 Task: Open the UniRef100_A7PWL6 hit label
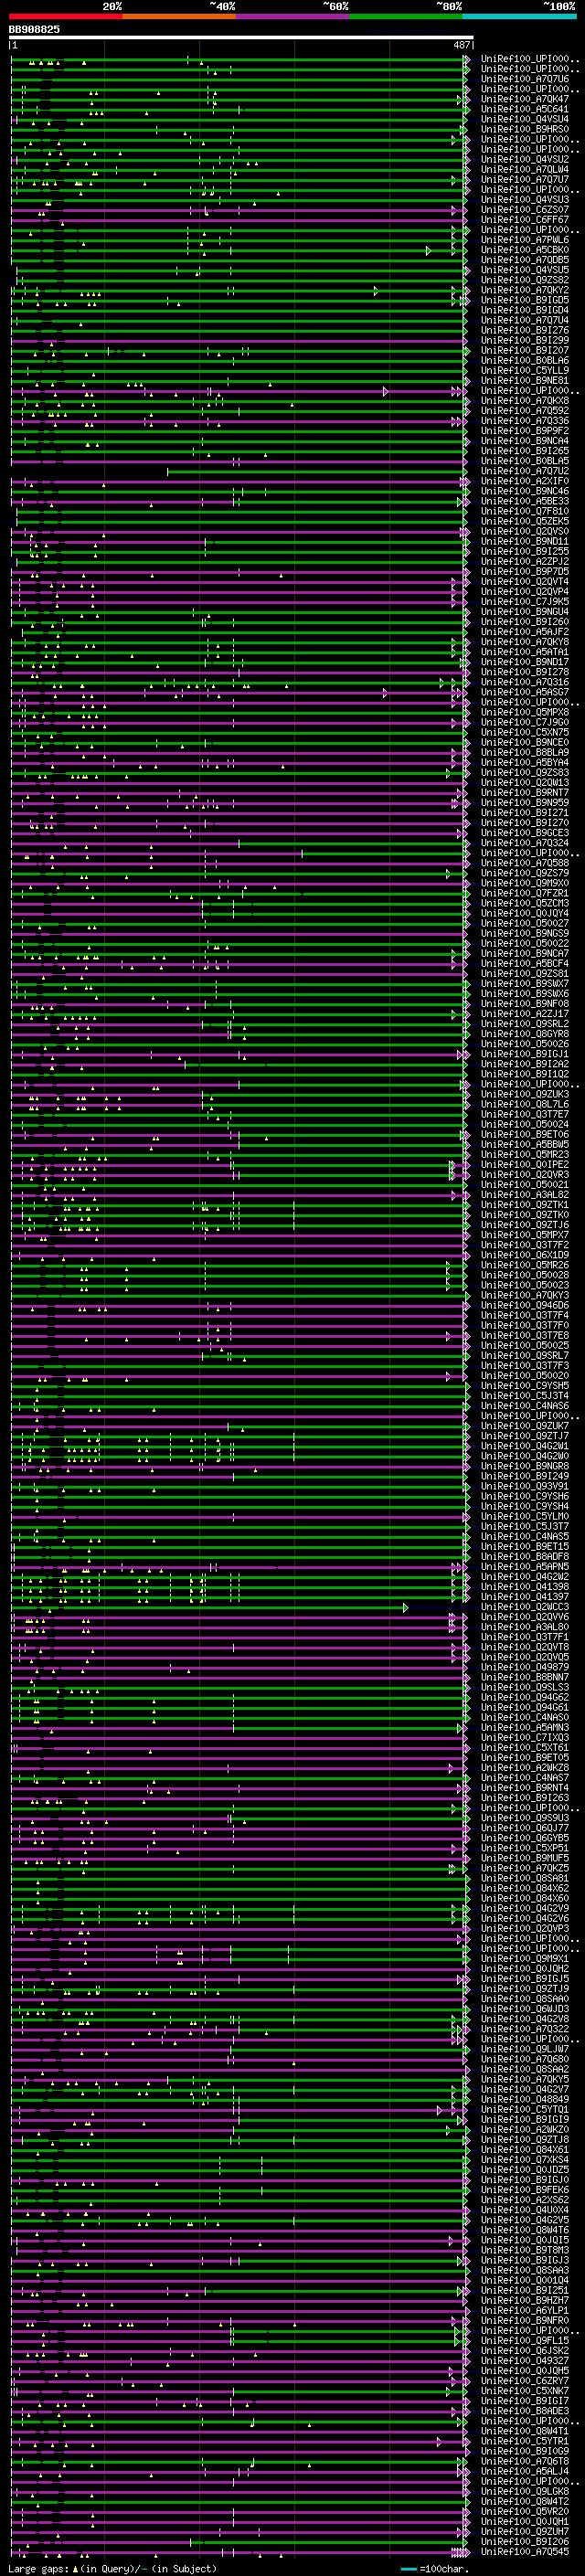point(524,240)
